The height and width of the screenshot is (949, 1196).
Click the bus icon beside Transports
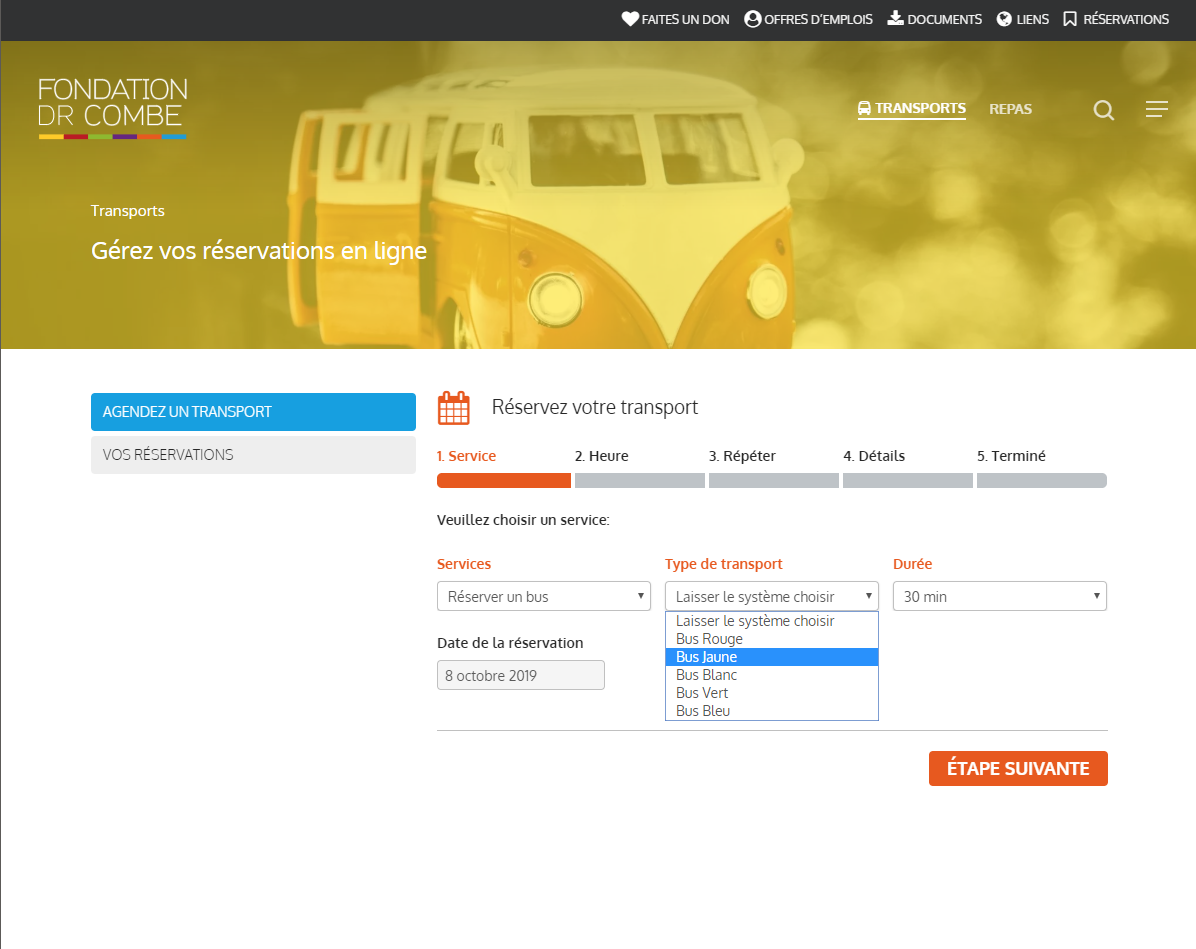(x=864, y=108)
